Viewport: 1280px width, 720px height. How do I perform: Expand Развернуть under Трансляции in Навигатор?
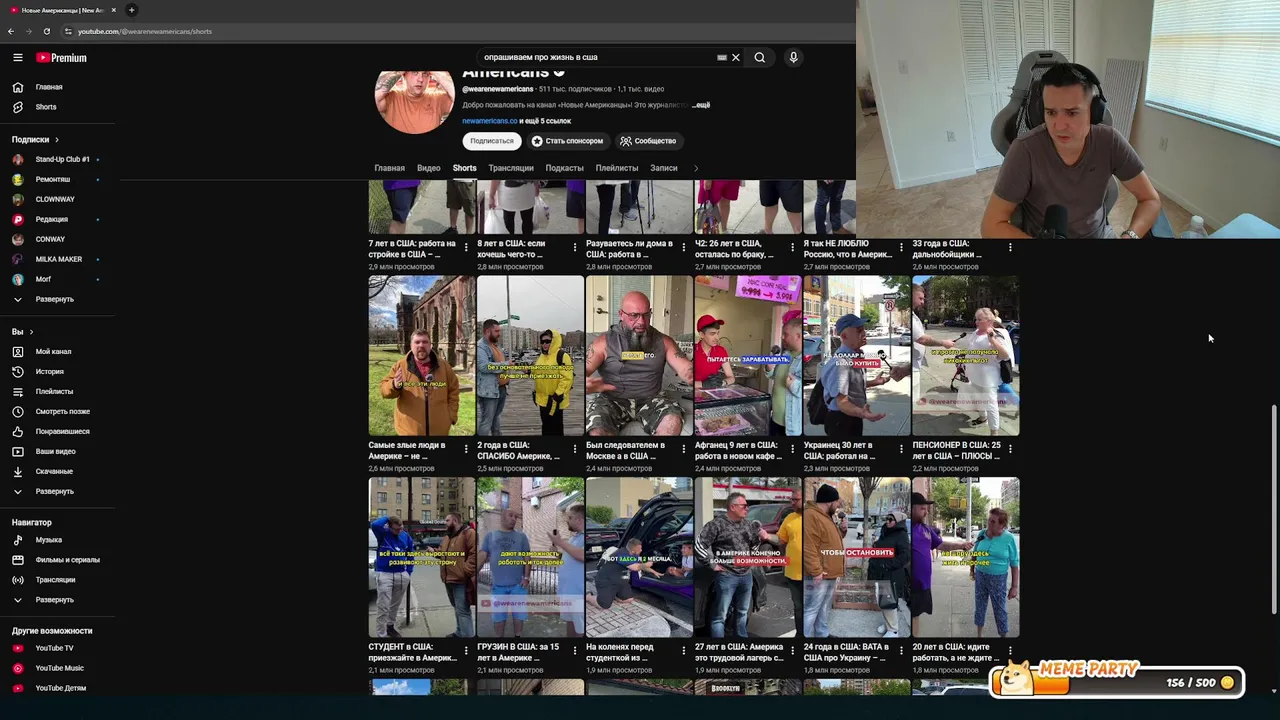(57, 600)
